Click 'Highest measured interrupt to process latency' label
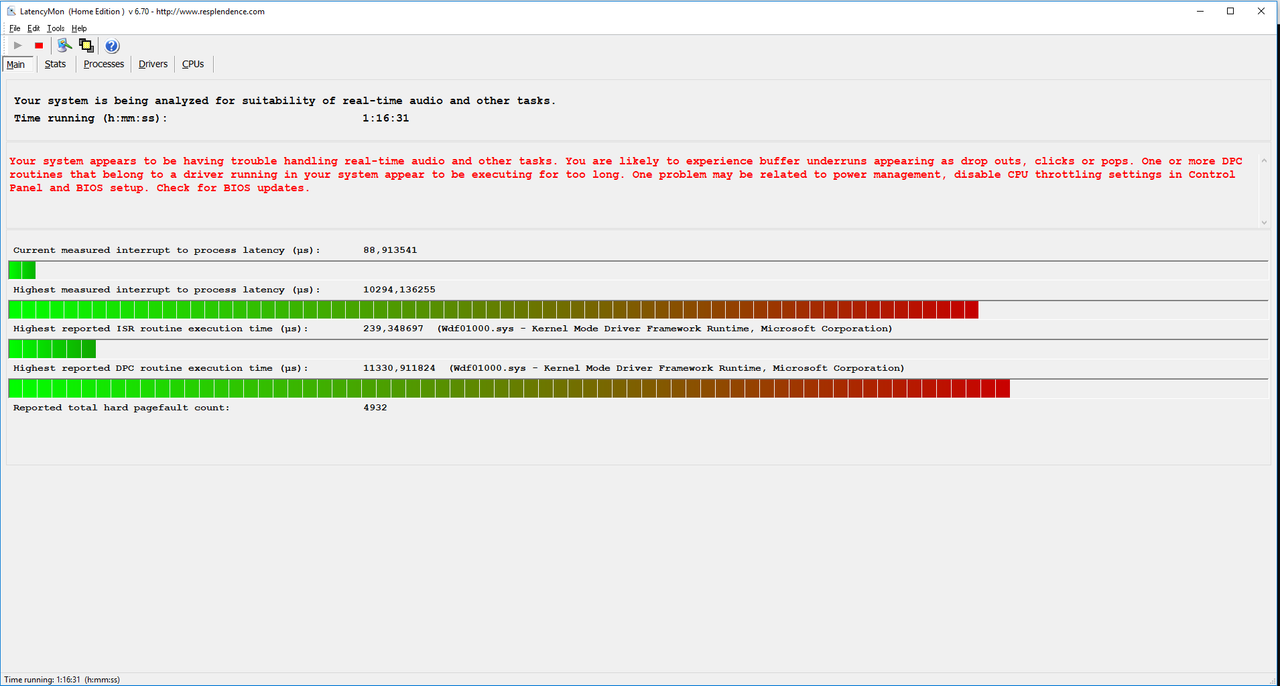Image resolution: width=1280 pixels, height=686 pixels. [167, 289]
